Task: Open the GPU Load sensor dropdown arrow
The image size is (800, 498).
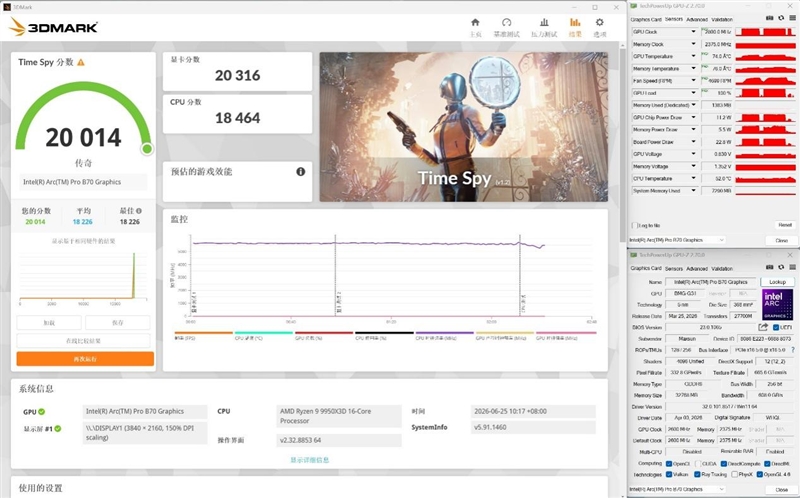Action: point(693,93)
